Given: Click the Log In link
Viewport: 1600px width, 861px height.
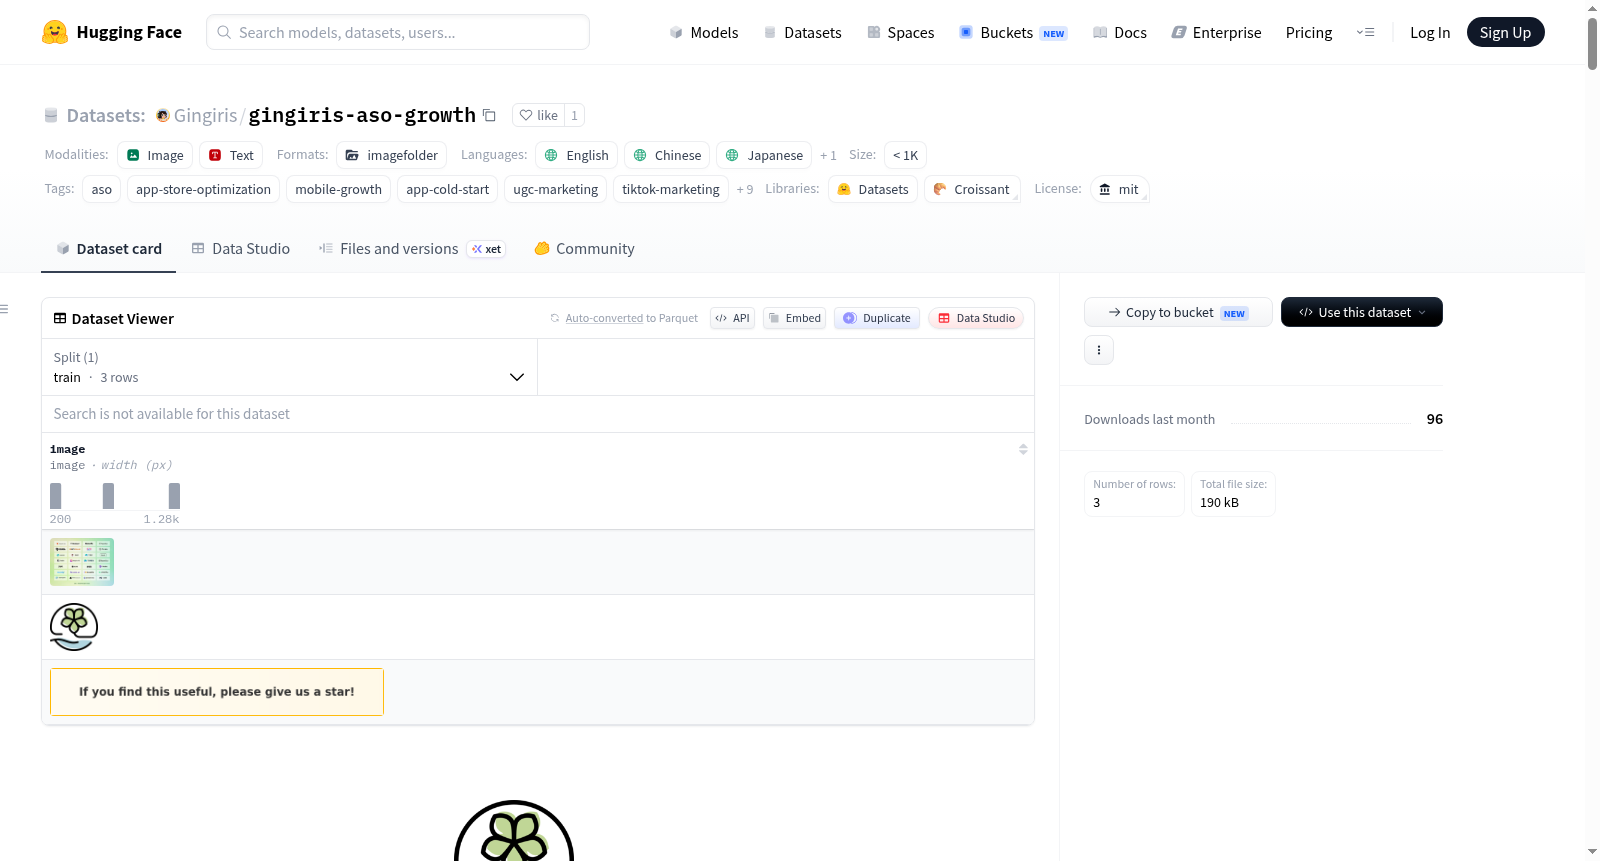Looking at the screenshot, I should (x=1430, y=32).
